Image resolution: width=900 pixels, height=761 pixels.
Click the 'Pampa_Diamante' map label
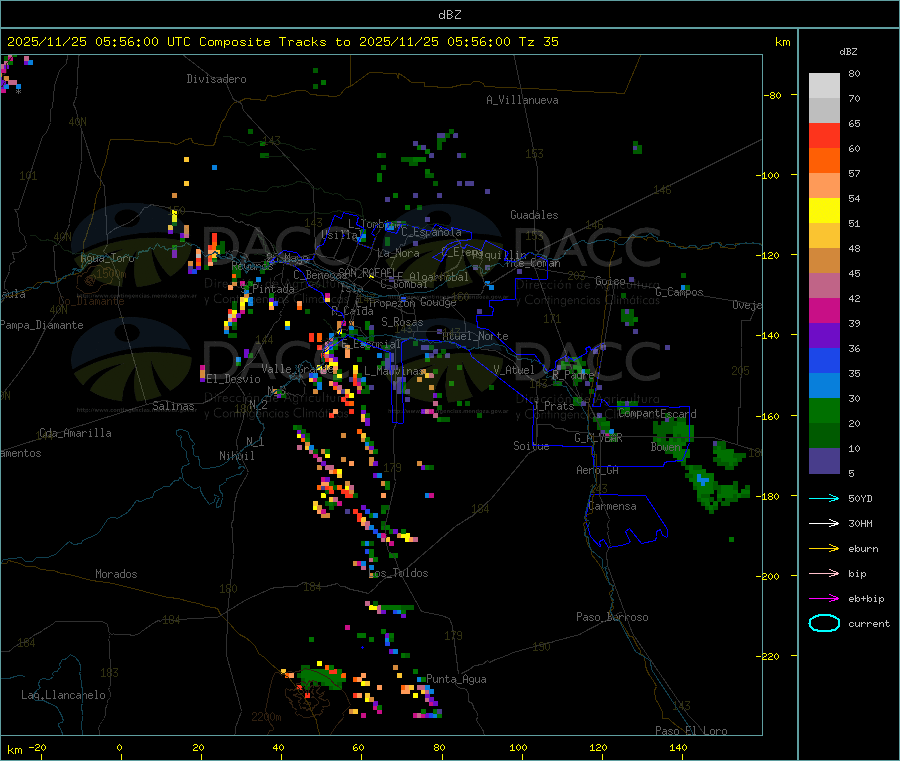tap(42, 325)
